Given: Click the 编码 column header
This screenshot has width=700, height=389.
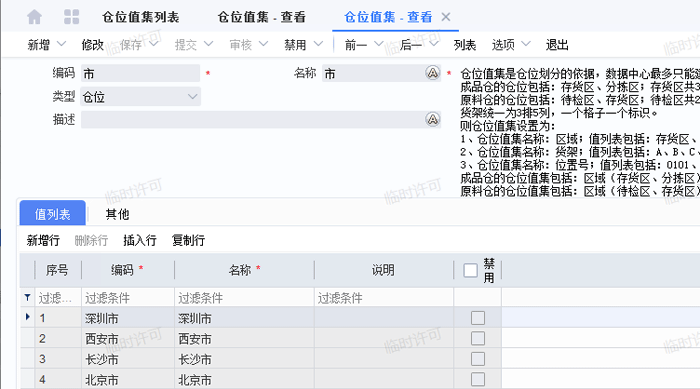Looking at the screenshot, I should pyautogui.click(x=128, y=270).
